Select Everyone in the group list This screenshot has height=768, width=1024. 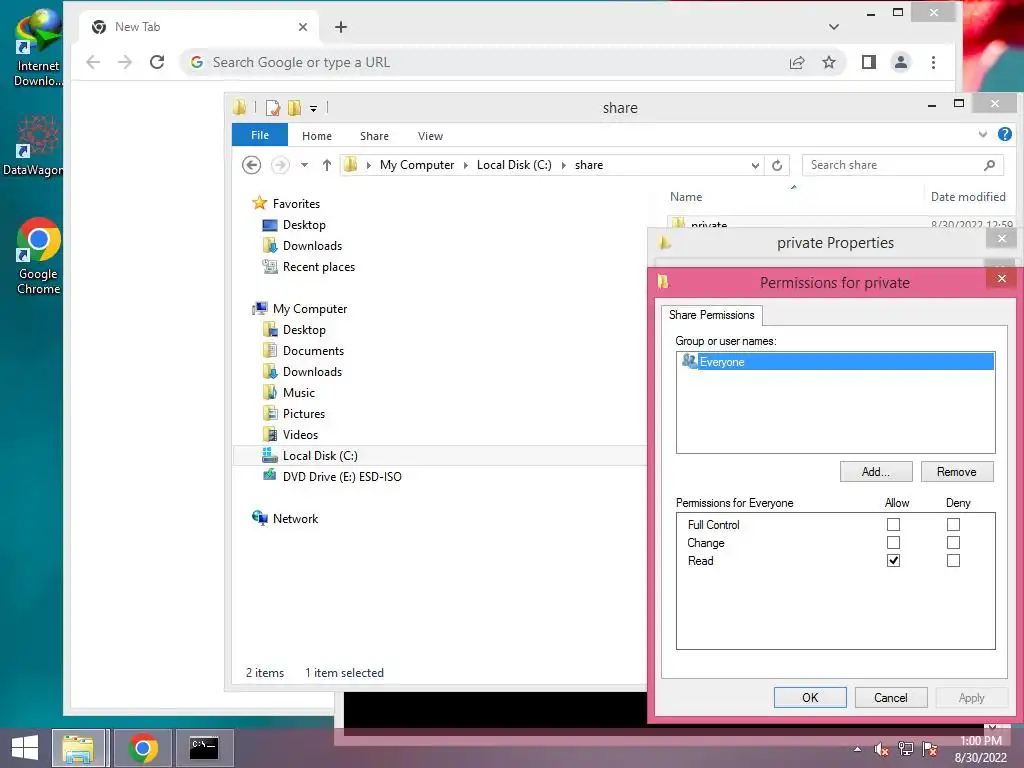coord(836,361)
